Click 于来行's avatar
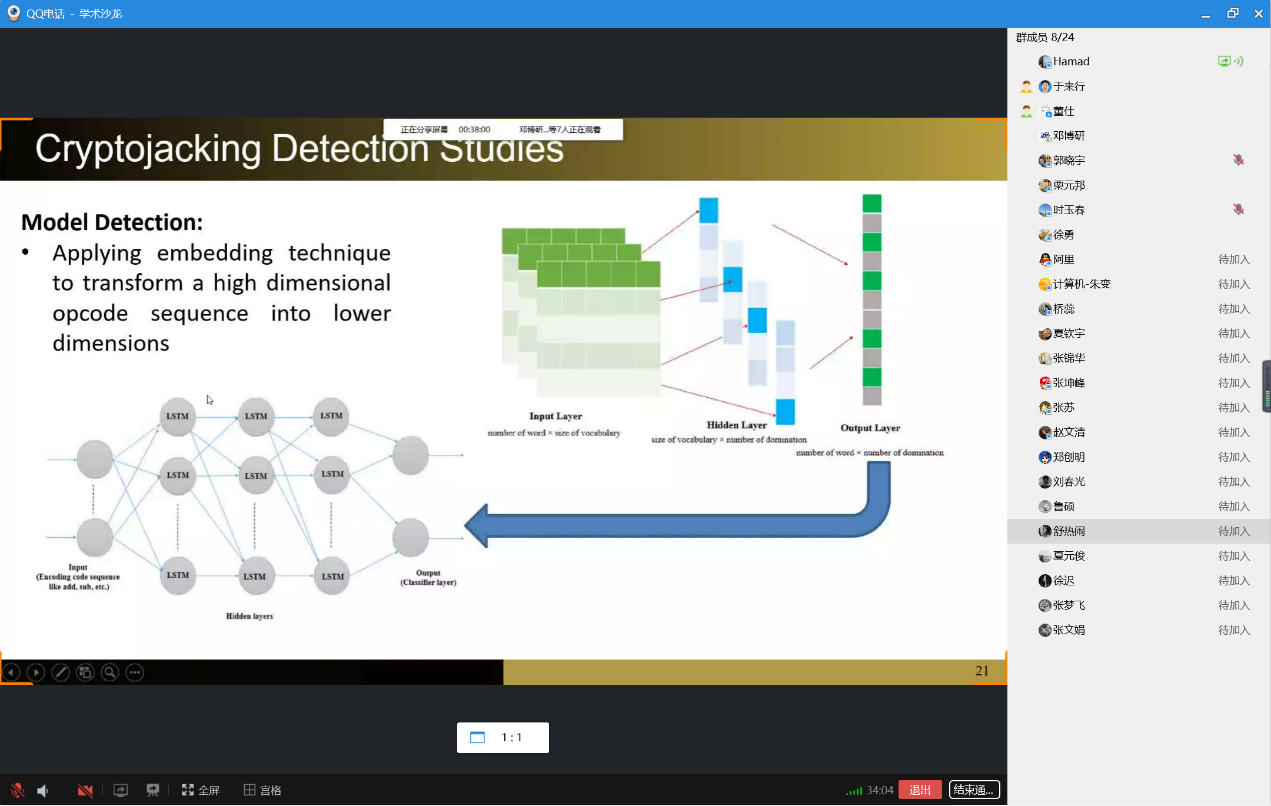The height and width of the screenshot is (806, 1271). coord(1045,86)
